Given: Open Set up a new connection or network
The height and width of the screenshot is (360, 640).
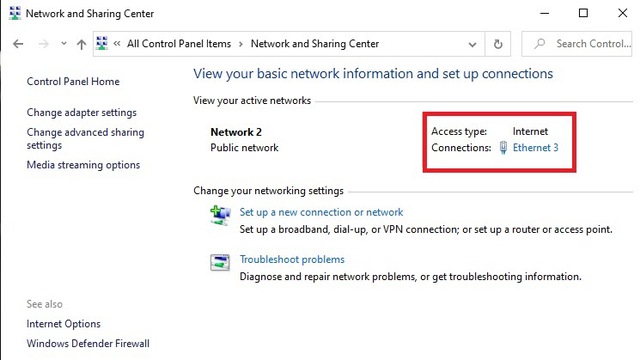Looking at the screenshot, I should (x=321, y=212).
